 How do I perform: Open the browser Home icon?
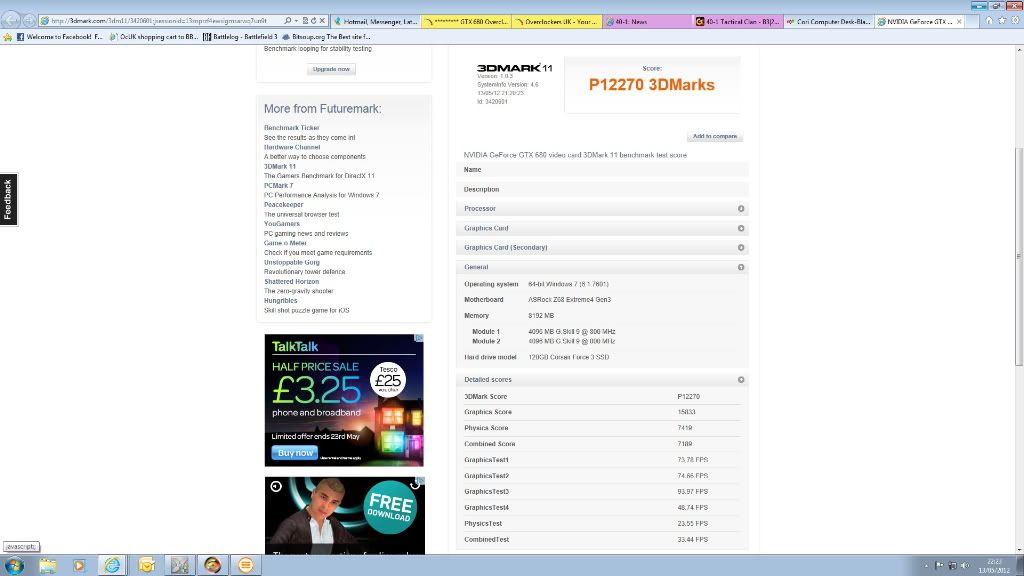tap(989, 21)
